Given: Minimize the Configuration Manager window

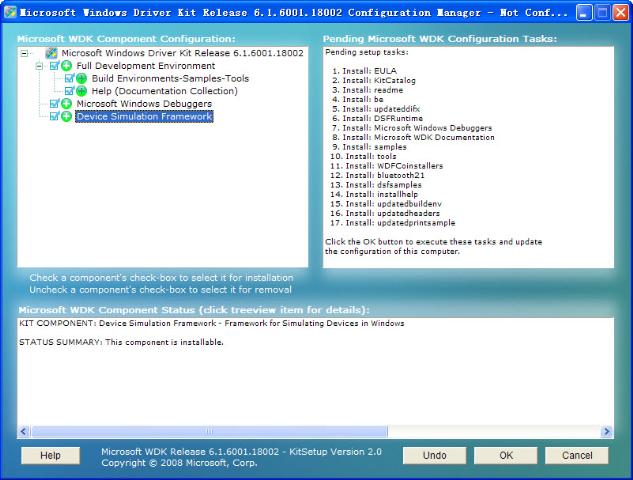Looking at the screenshot, I should coord(583,13).
